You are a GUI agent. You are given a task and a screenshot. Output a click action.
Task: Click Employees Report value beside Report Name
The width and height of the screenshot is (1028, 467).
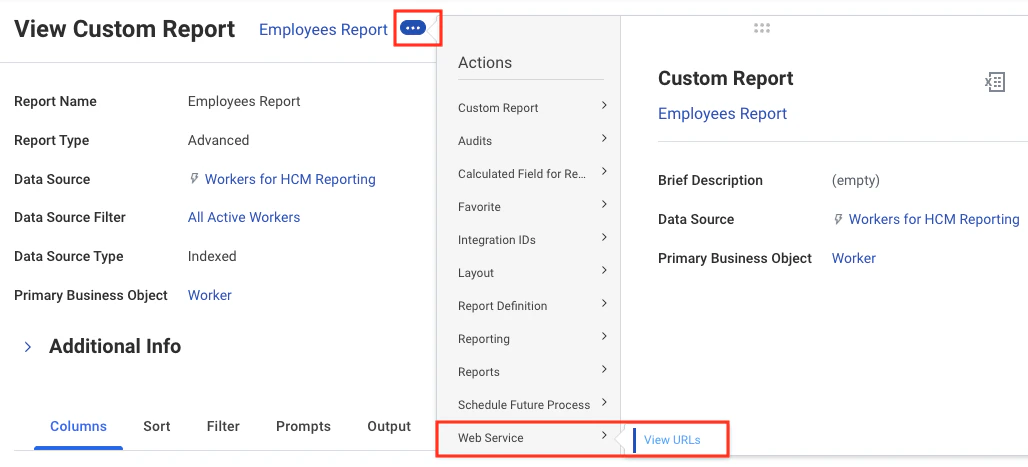click(244, 101)
